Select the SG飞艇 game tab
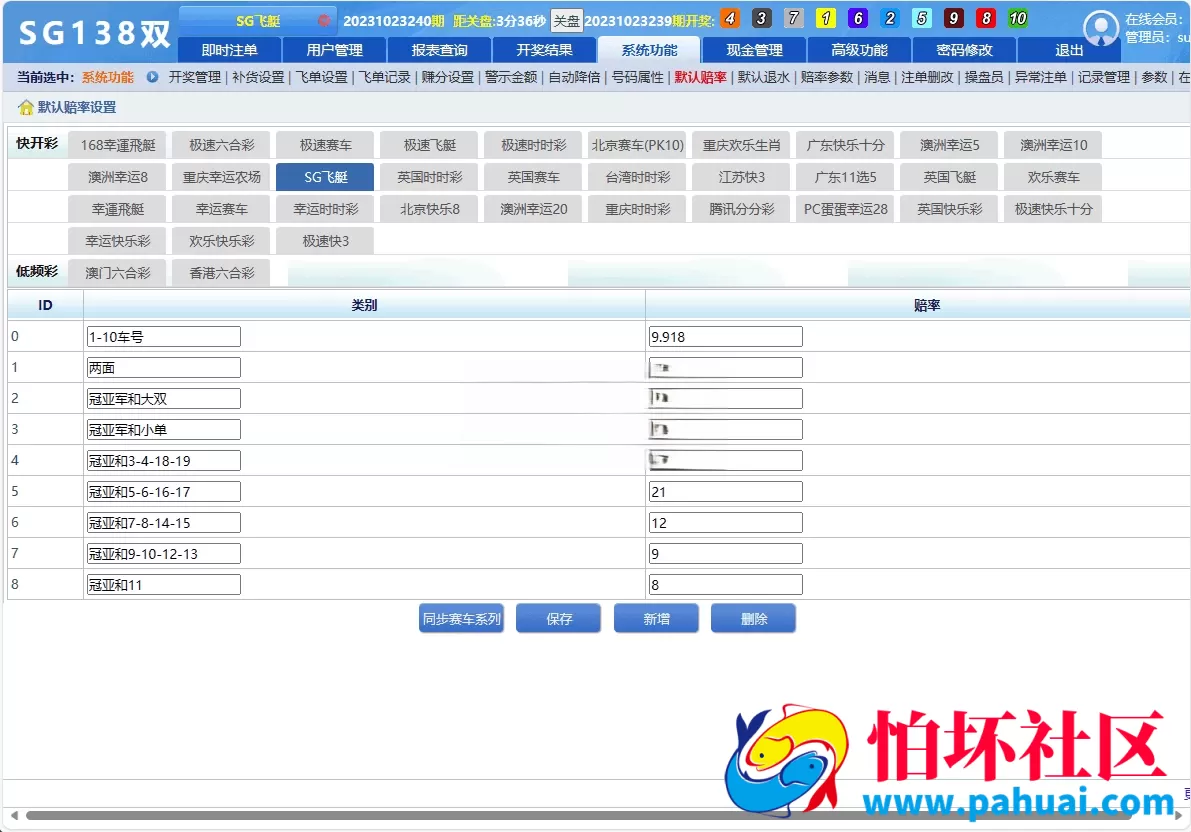The height and width of the screenshot is (832, 1191). pos(325,177)
